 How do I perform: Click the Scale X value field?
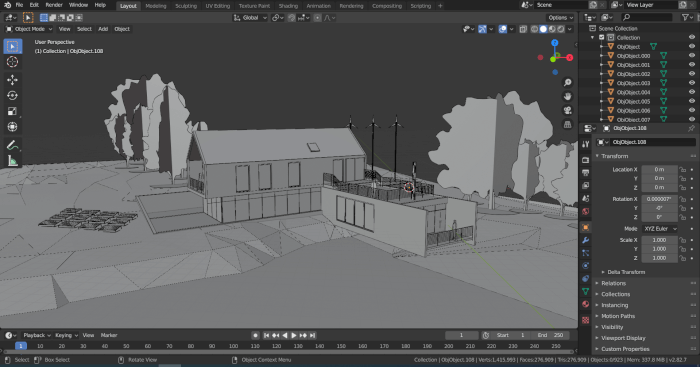(659, 240)
